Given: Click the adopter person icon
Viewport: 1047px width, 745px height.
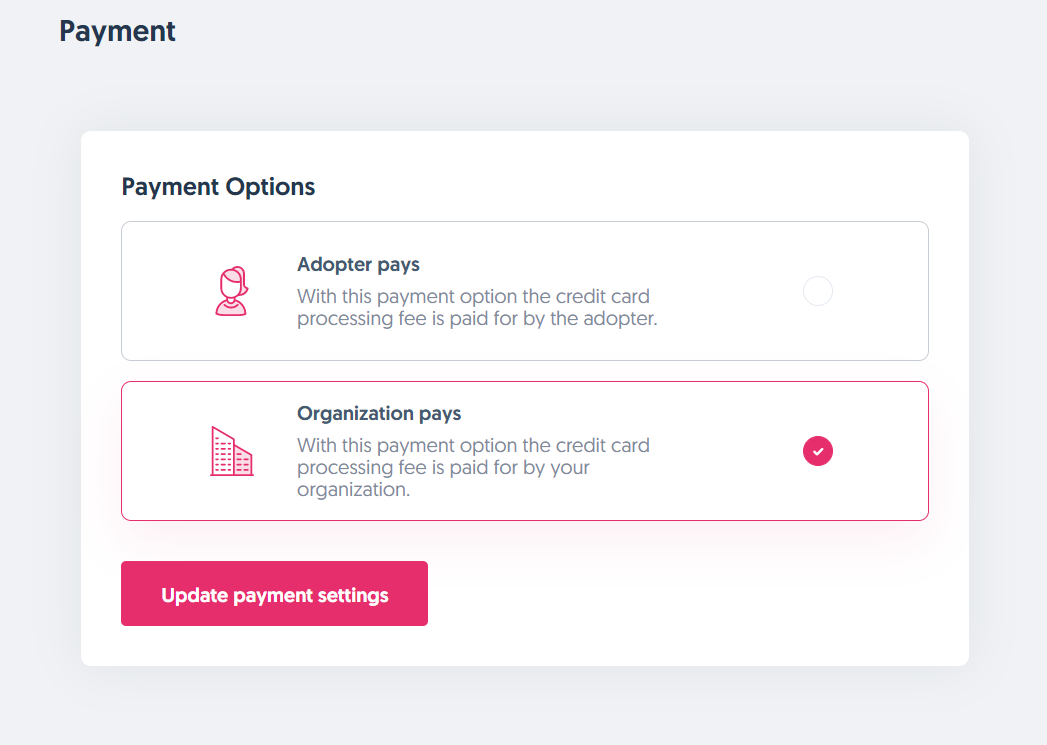Looking at the screenshot, I should (231, 291).
